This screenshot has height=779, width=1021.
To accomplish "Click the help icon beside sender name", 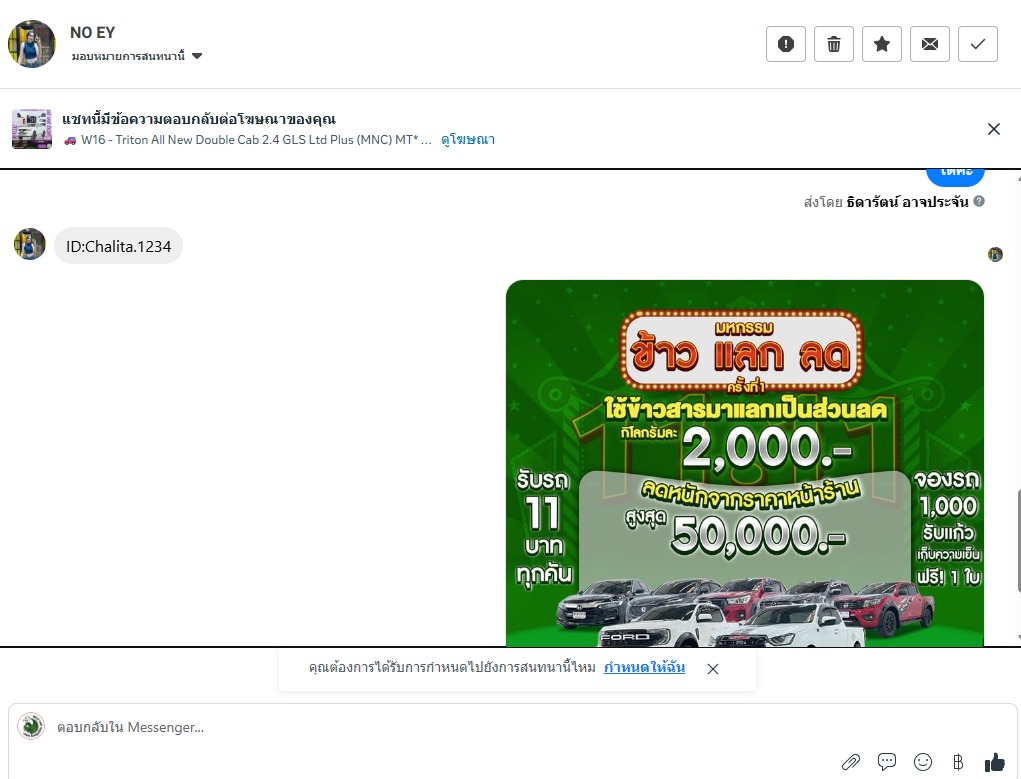I will click(979, 201).
